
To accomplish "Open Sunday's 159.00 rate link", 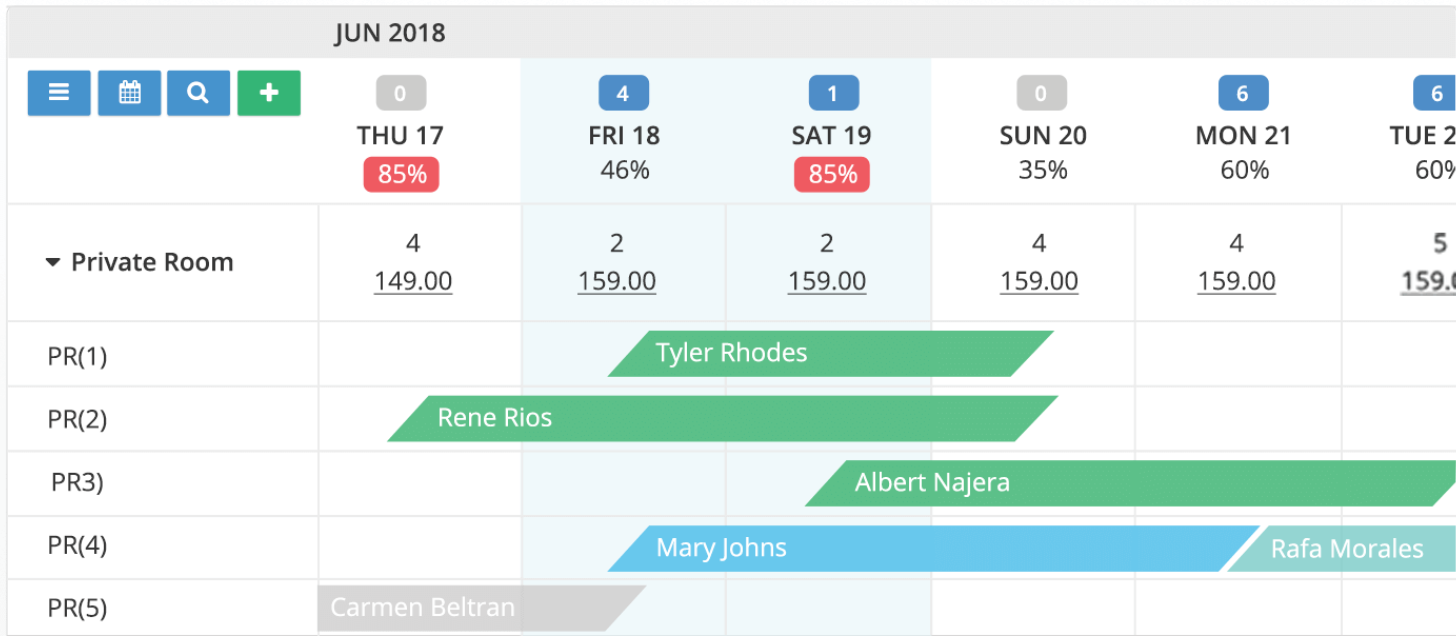I will pyautogui.click(x=1039, y=281).
